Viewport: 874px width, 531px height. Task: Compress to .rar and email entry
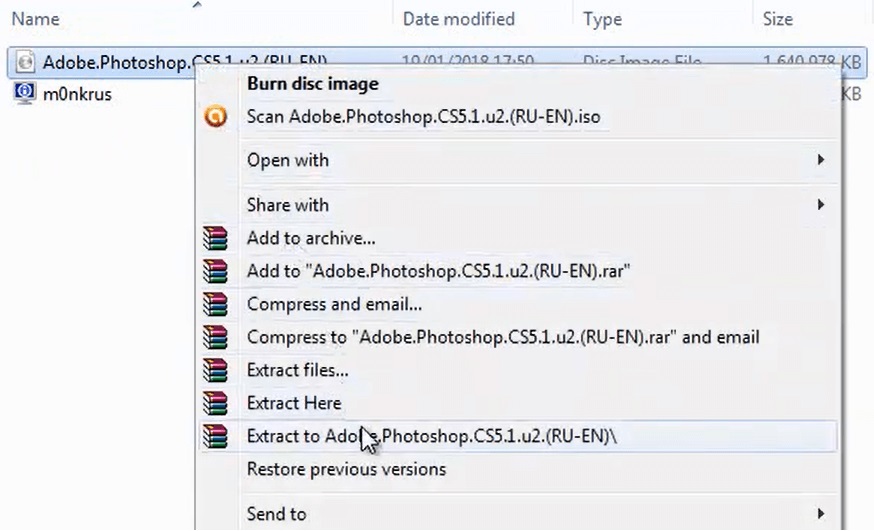[x=503, y=337]
